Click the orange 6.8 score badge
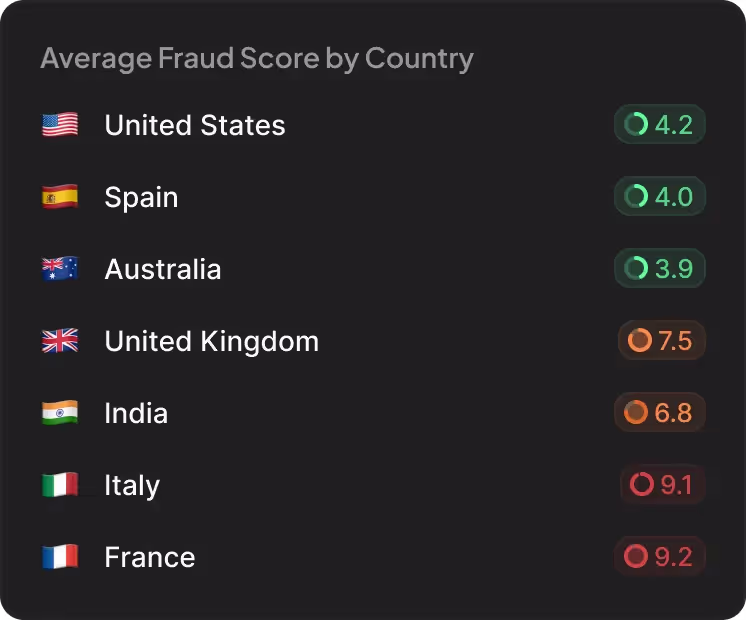This screenshot has width=746, height=620. pyautogui.click(x=660, y=413)
